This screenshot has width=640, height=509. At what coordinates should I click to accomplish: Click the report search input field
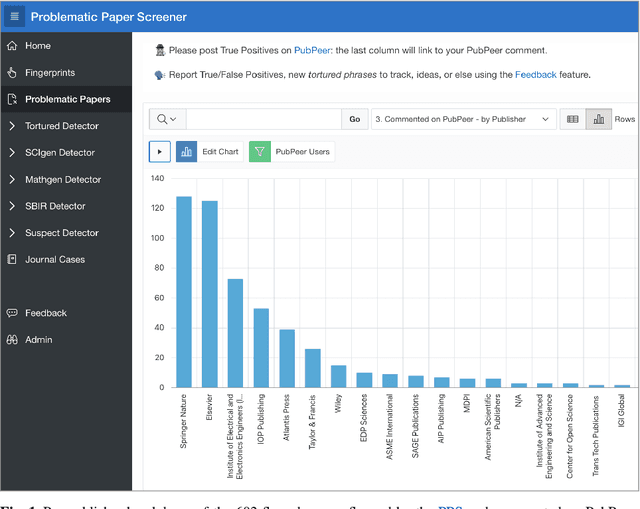pos(263,119)
